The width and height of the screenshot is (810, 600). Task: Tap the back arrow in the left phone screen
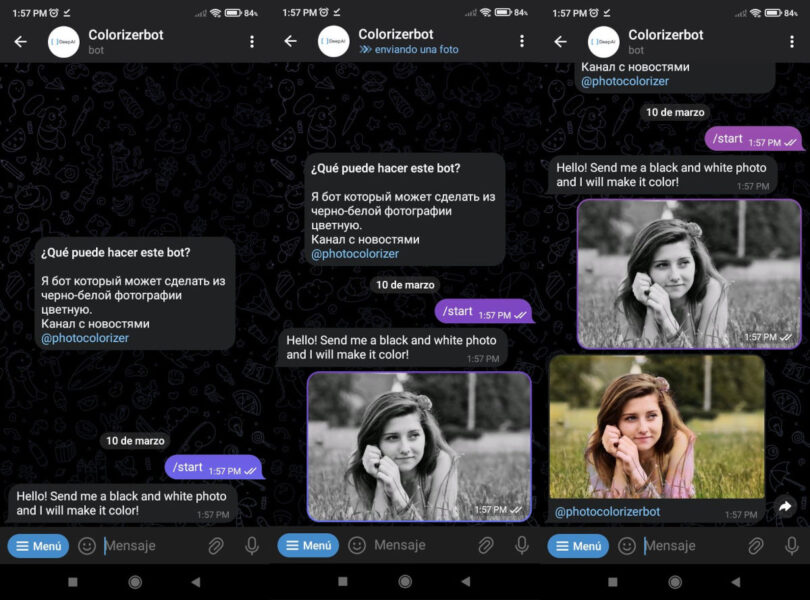pos(21,41)
